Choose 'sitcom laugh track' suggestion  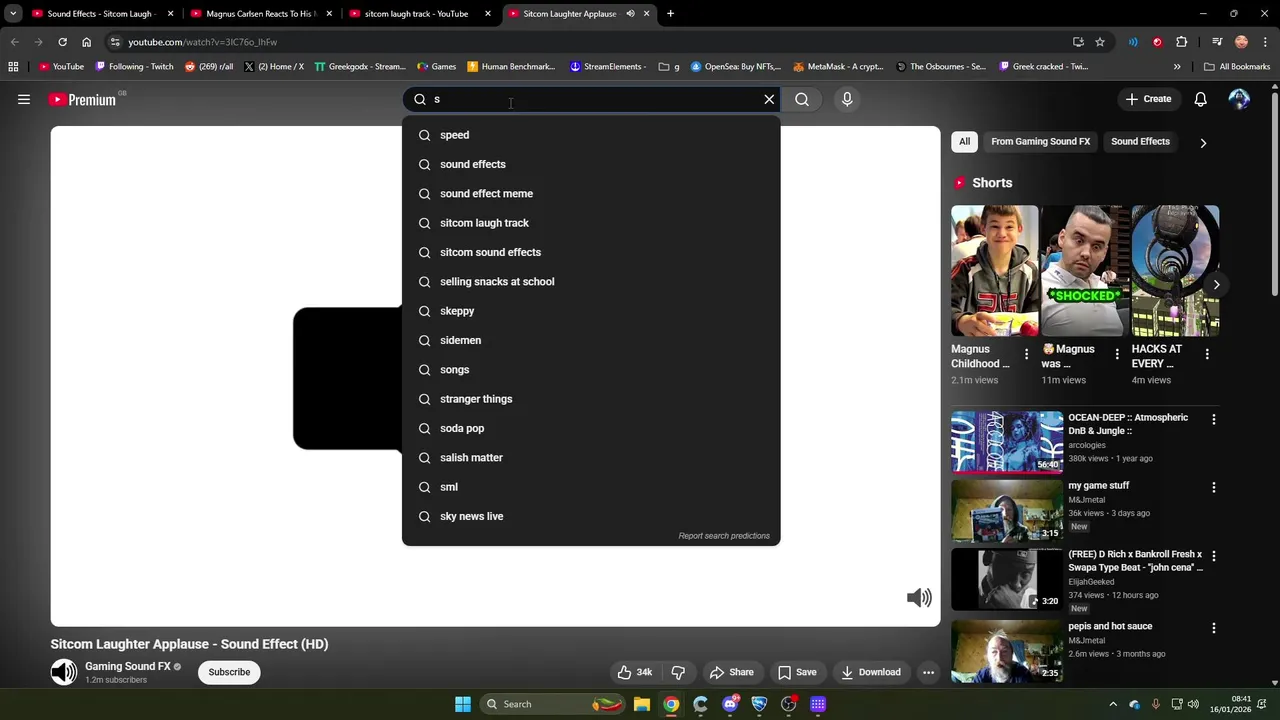tap(591, 223)
